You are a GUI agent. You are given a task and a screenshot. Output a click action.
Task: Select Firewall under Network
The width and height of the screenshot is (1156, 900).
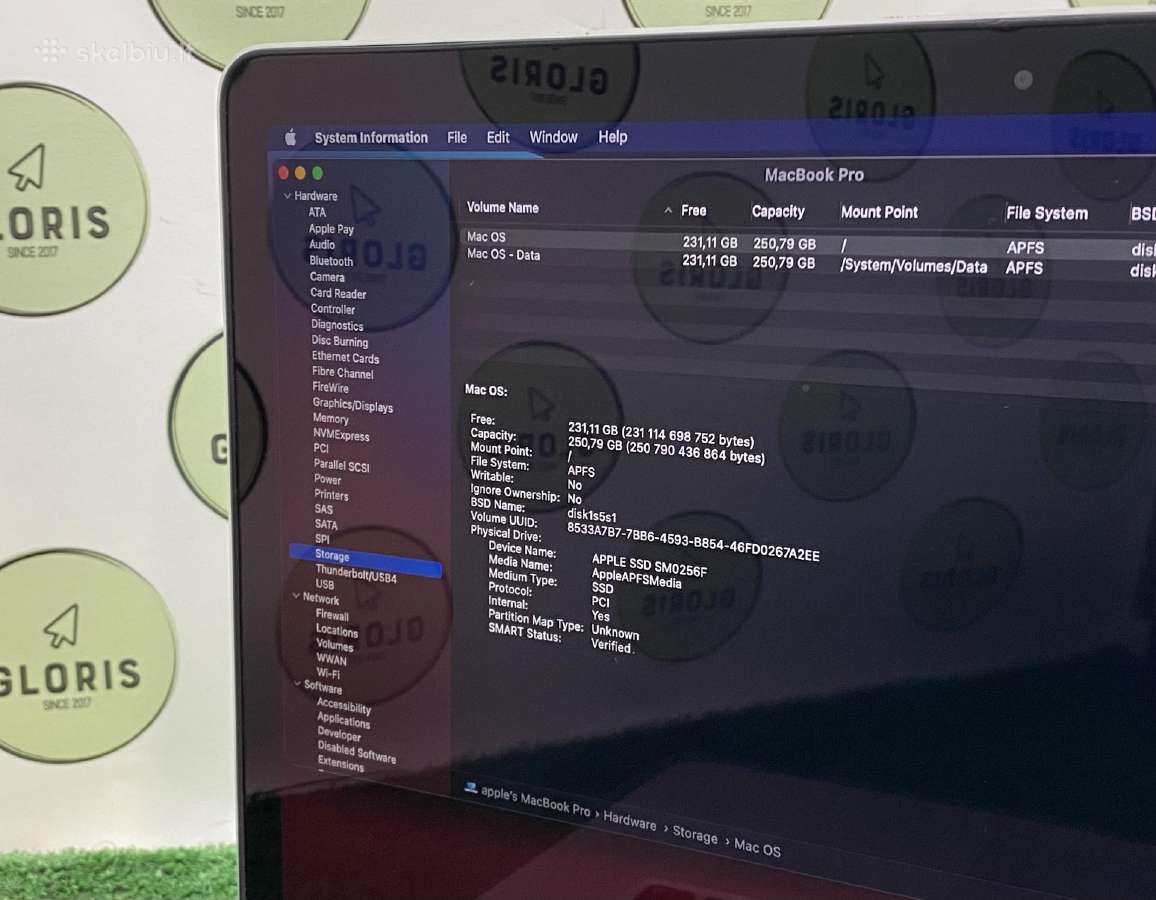pos(332,615)
